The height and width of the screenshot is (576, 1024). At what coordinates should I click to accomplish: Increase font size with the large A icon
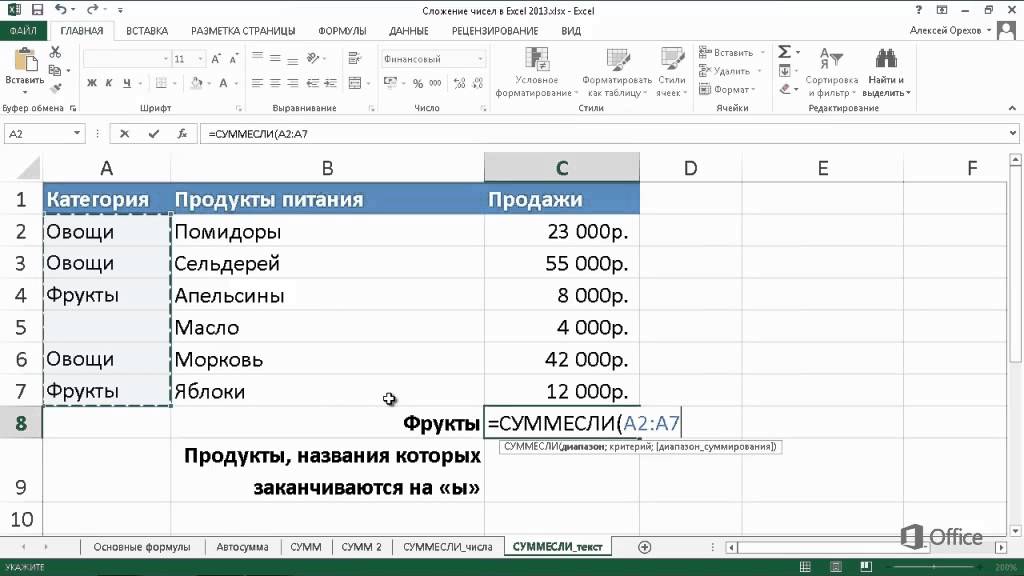point(216,59)
